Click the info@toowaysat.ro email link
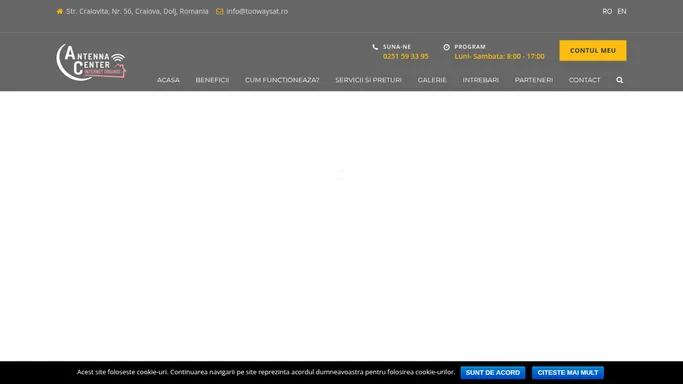The height and width of the screenshot is (384, 683). point(257,11)
